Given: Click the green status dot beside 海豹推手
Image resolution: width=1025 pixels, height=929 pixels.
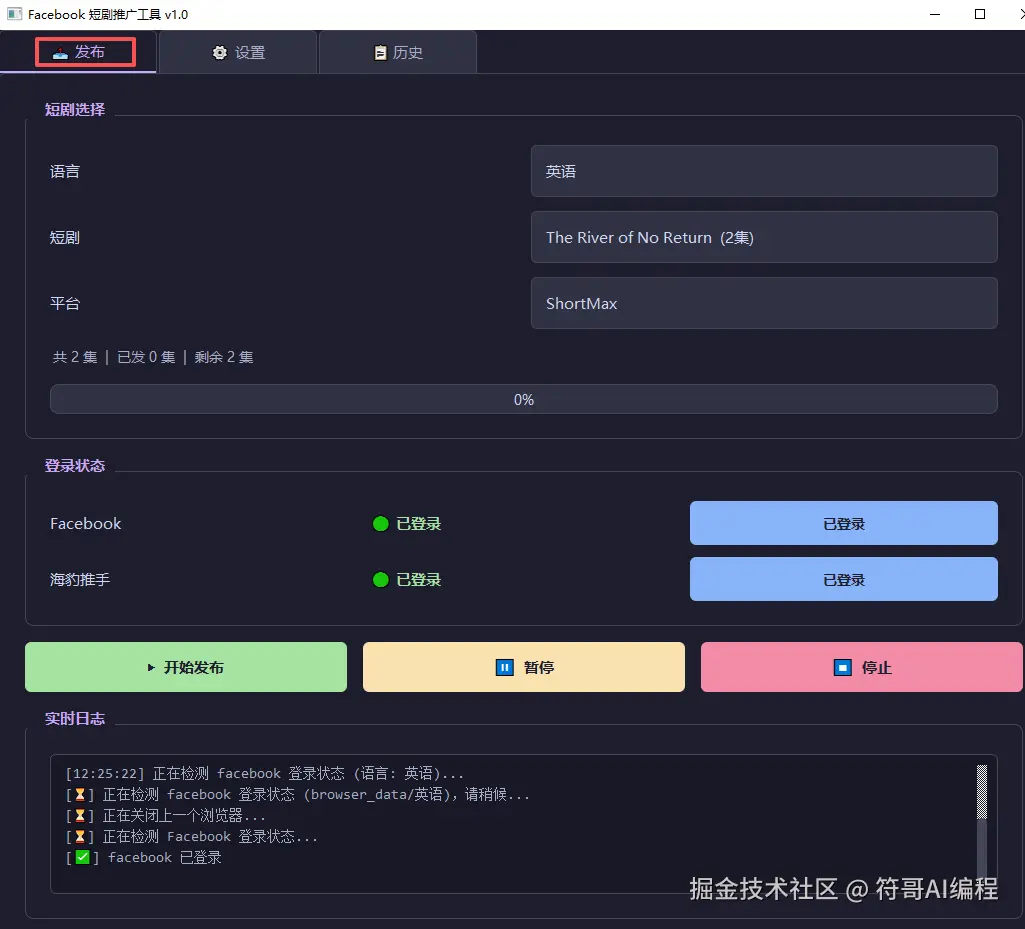Looking at the screenshot, I should click(380, 580).
